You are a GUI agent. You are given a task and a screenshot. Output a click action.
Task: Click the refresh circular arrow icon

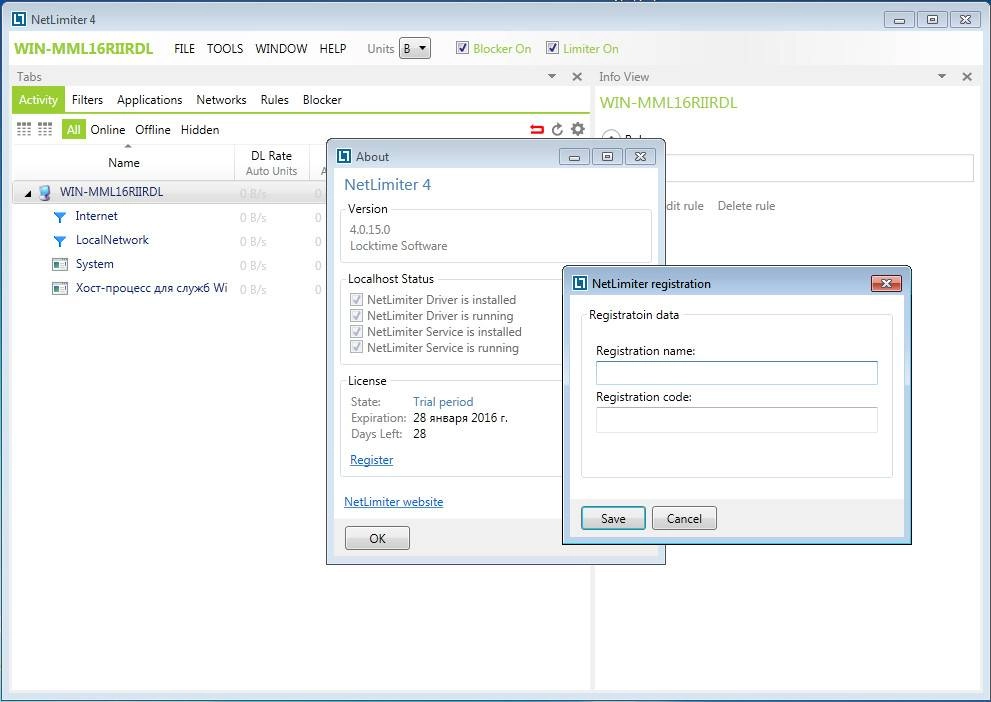coord(557,130)
